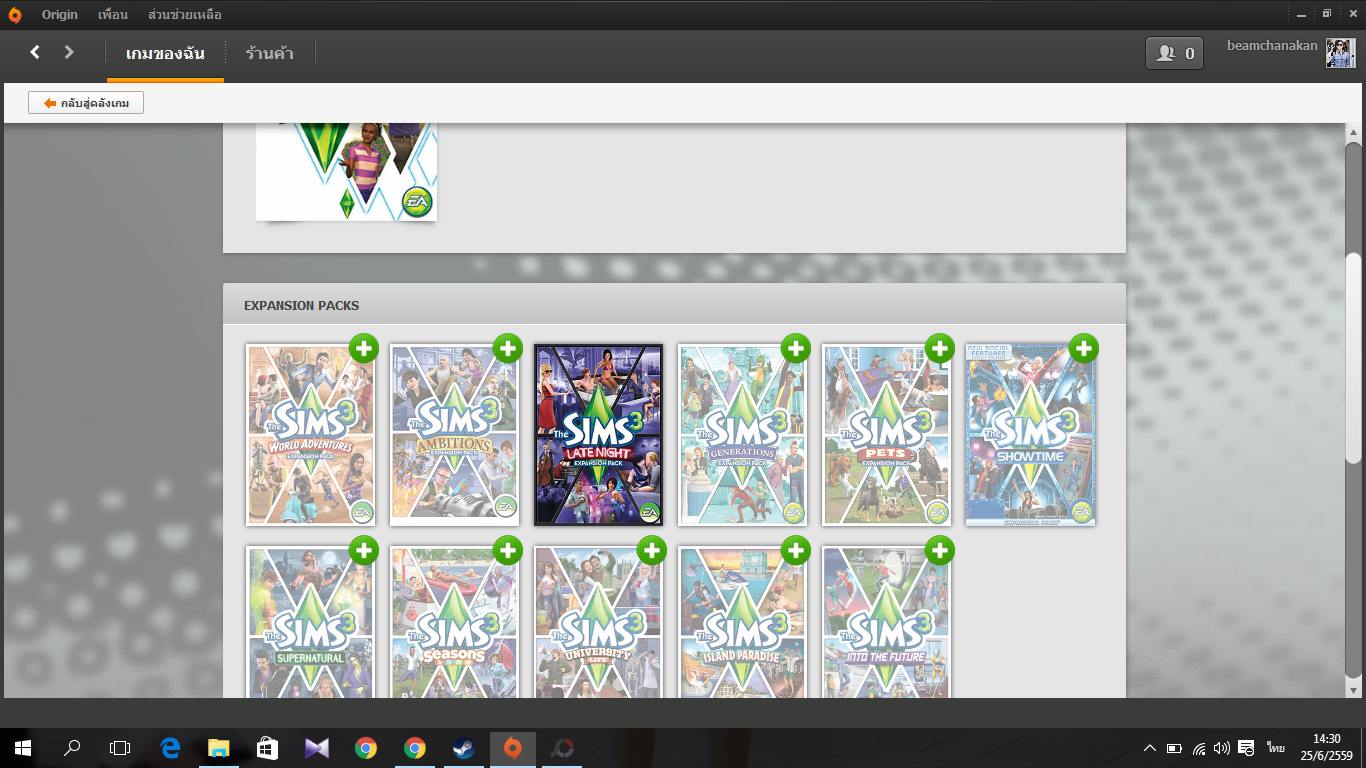Add Seasons via green plus icon
The height and width of the screenshot is (768, 1366).
(x=508, y=550)
